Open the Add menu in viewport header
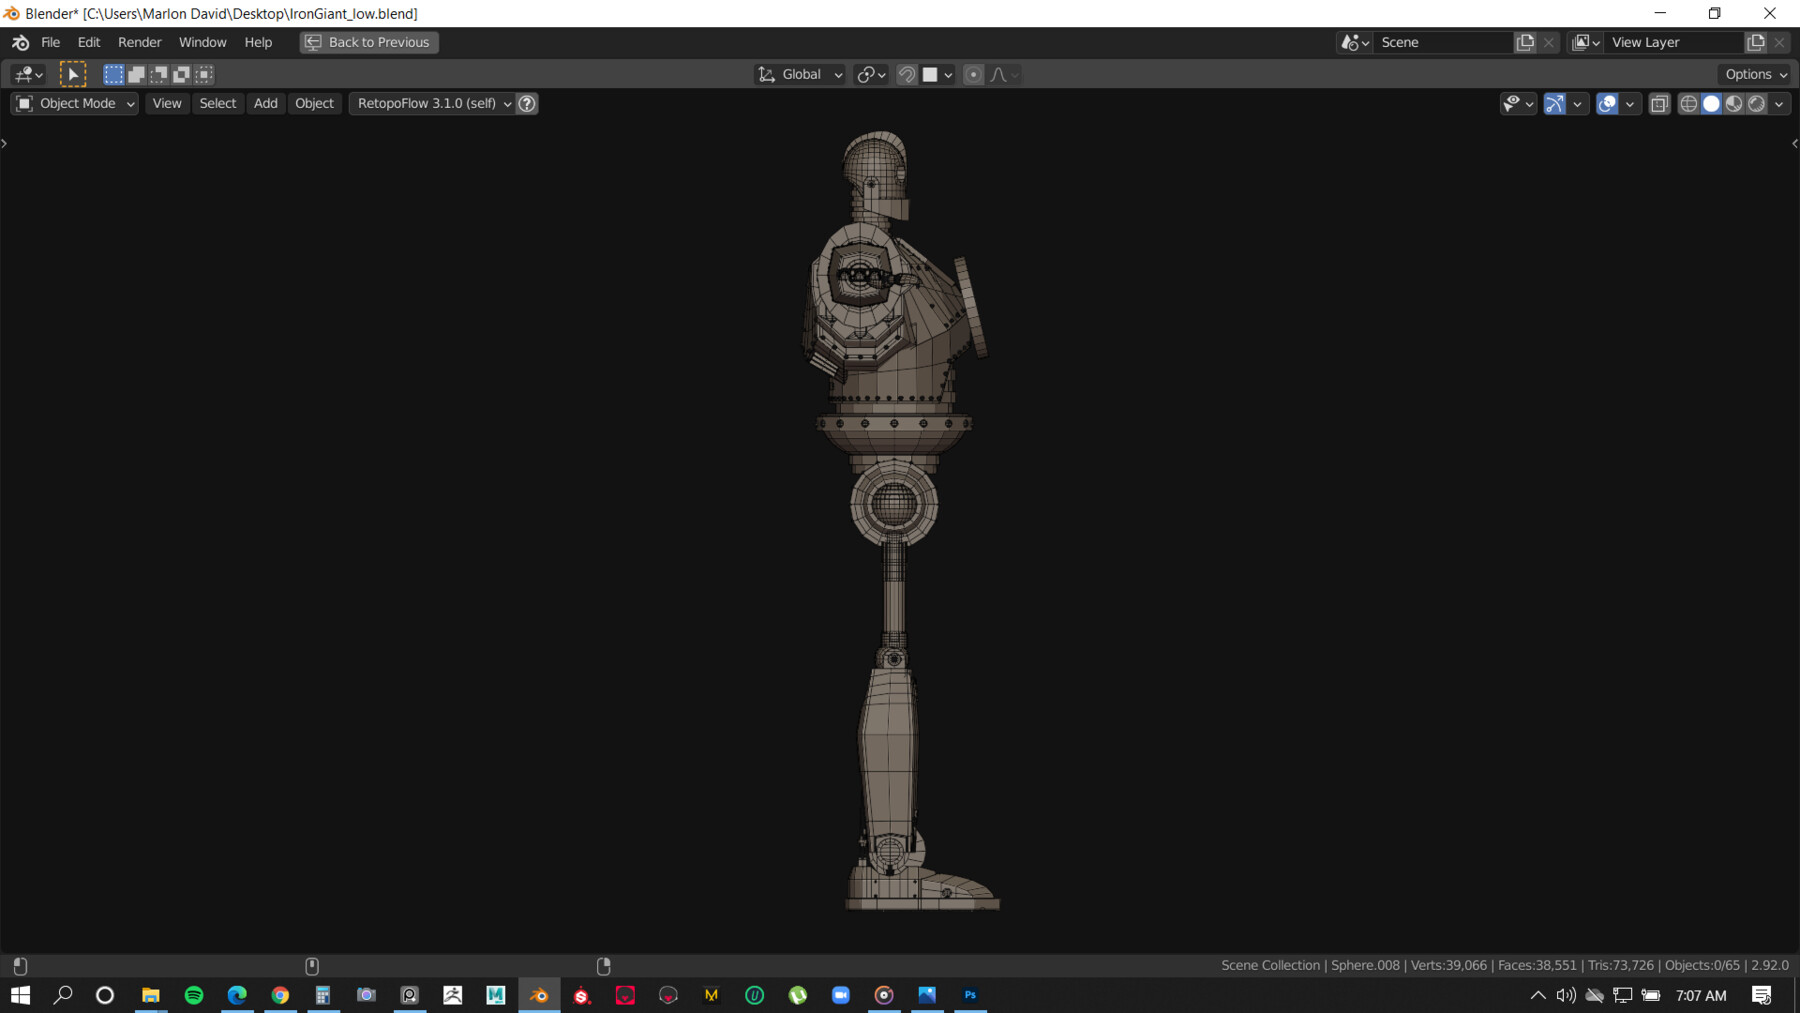1800x1013 pixels. (x=265, y=103)
